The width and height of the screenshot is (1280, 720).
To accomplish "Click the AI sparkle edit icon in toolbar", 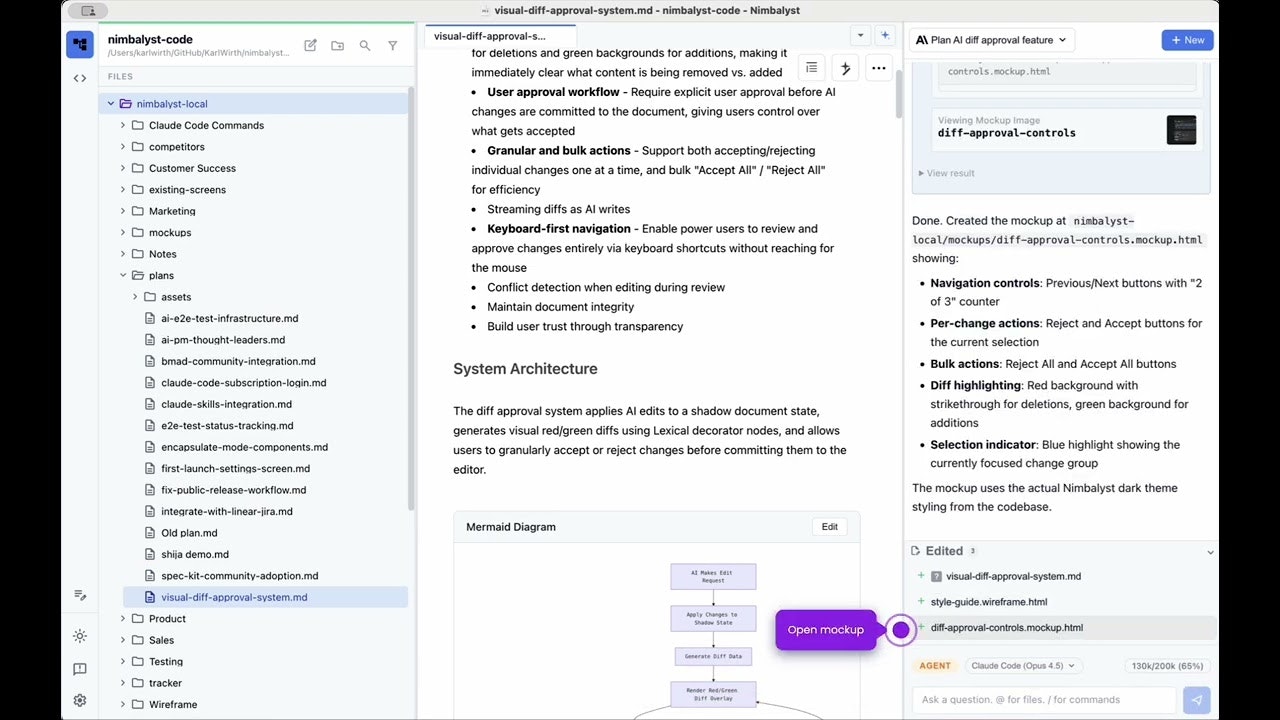I will (845, 66).
